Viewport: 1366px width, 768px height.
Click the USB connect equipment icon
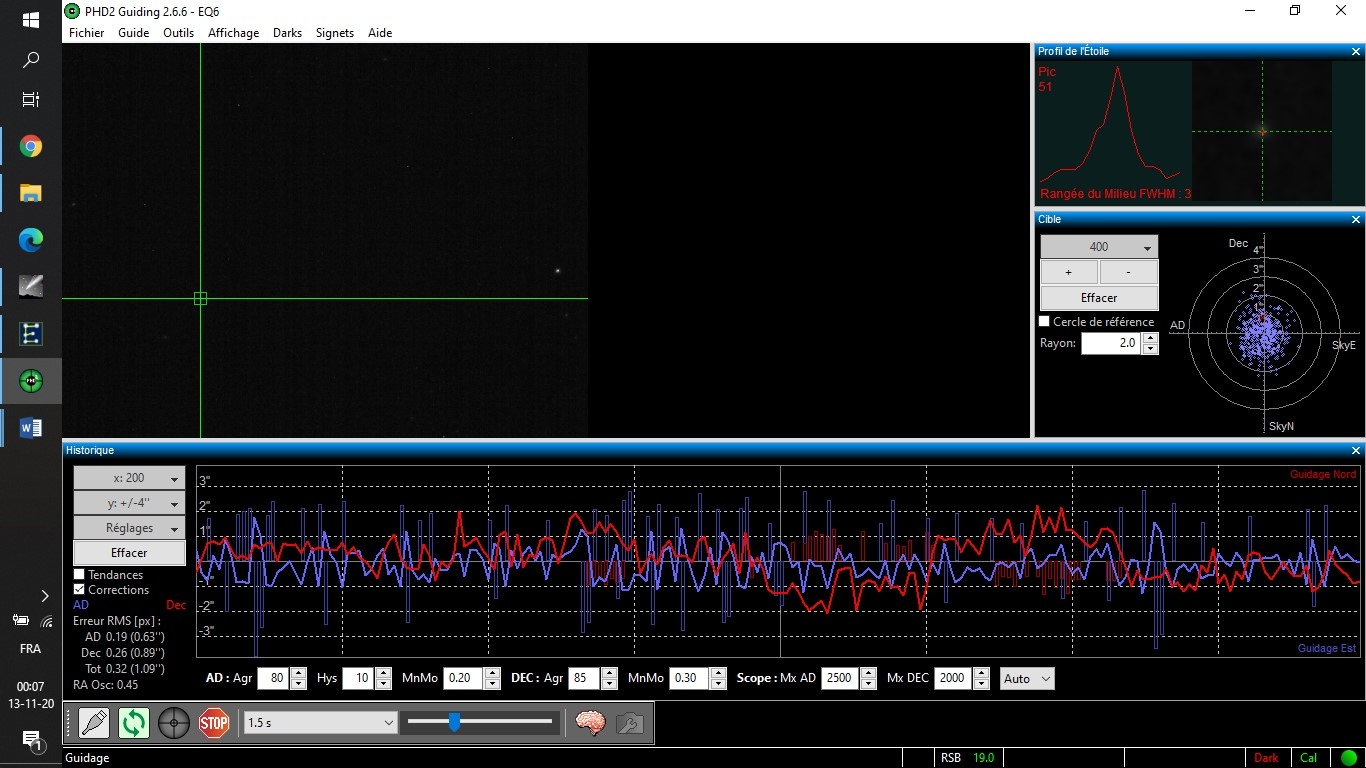coord(94,722)
